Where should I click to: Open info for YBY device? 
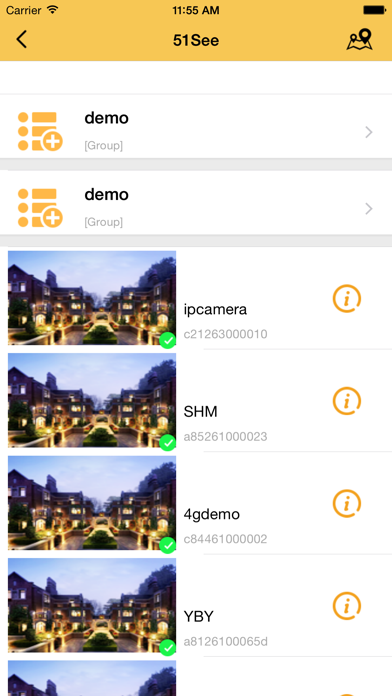click(347, 606)
